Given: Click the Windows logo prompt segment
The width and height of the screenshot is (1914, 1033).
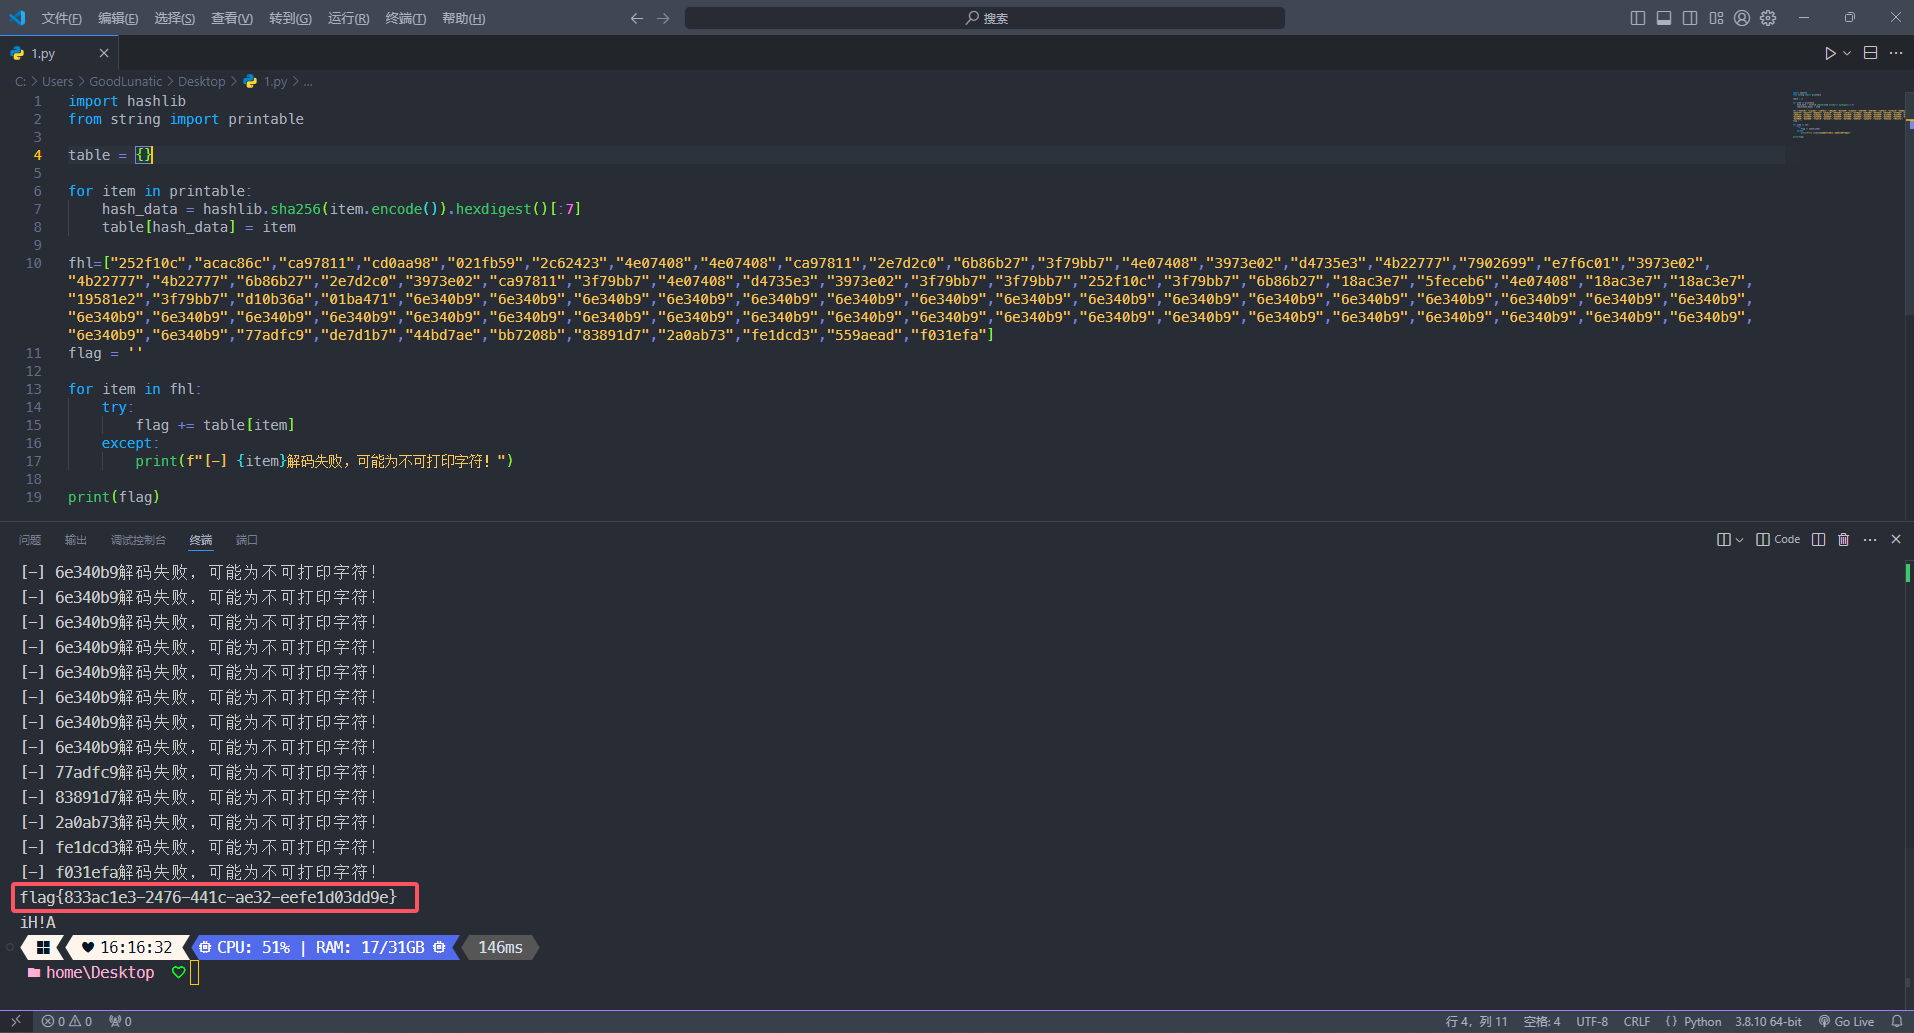Looking at the screenshot, I should 43,947.
